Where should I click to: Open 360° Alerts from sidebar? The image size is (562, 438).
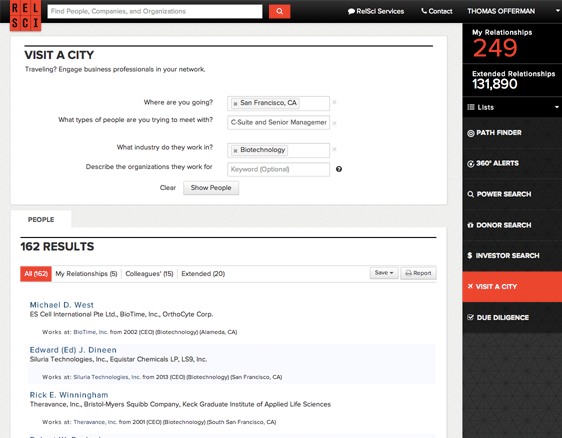click(512, 163)
